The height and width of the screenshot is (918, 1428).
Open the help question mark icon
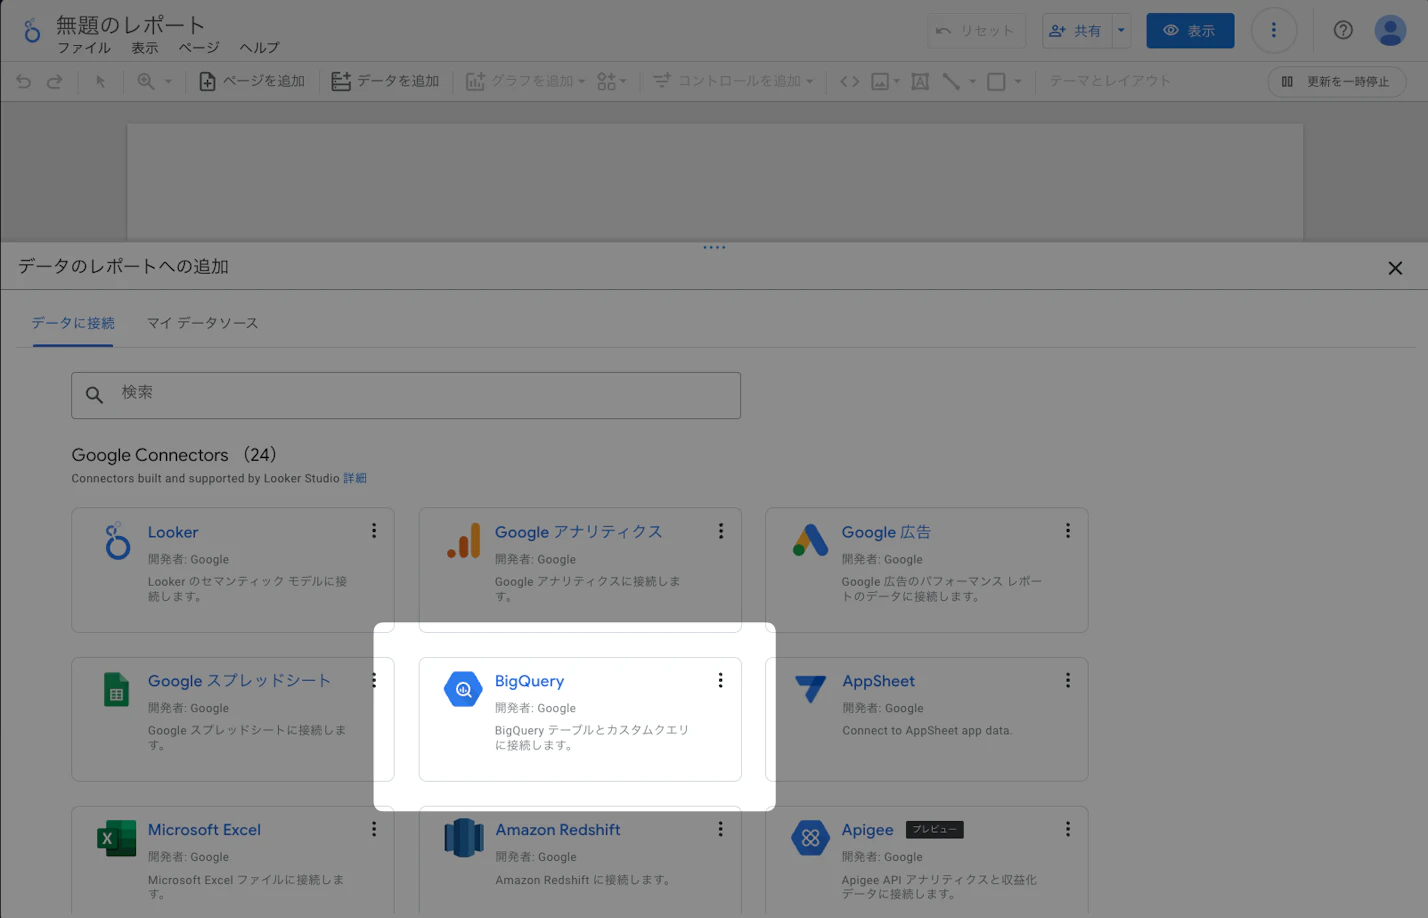(1343, 30)
